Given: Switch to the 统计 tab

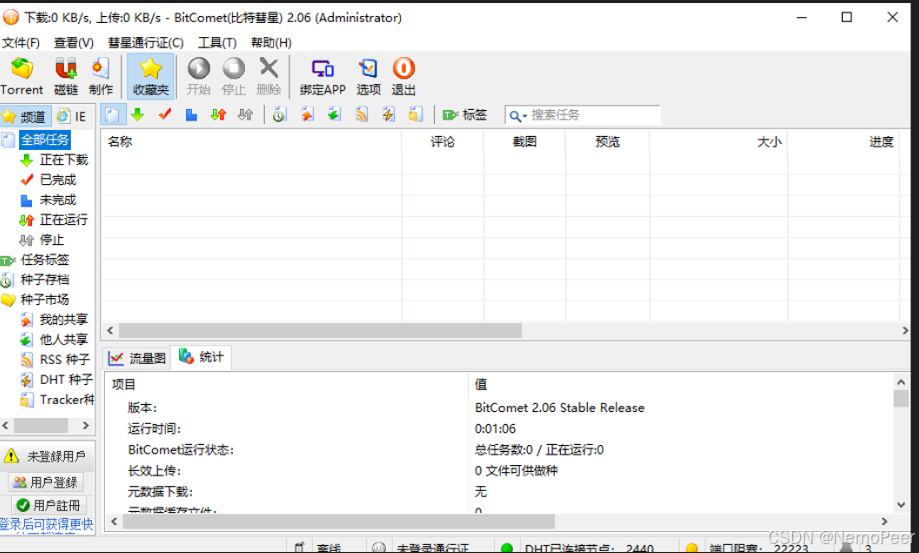Looking at the screenshot, I should pyautogui.click(x=202, y=357).
